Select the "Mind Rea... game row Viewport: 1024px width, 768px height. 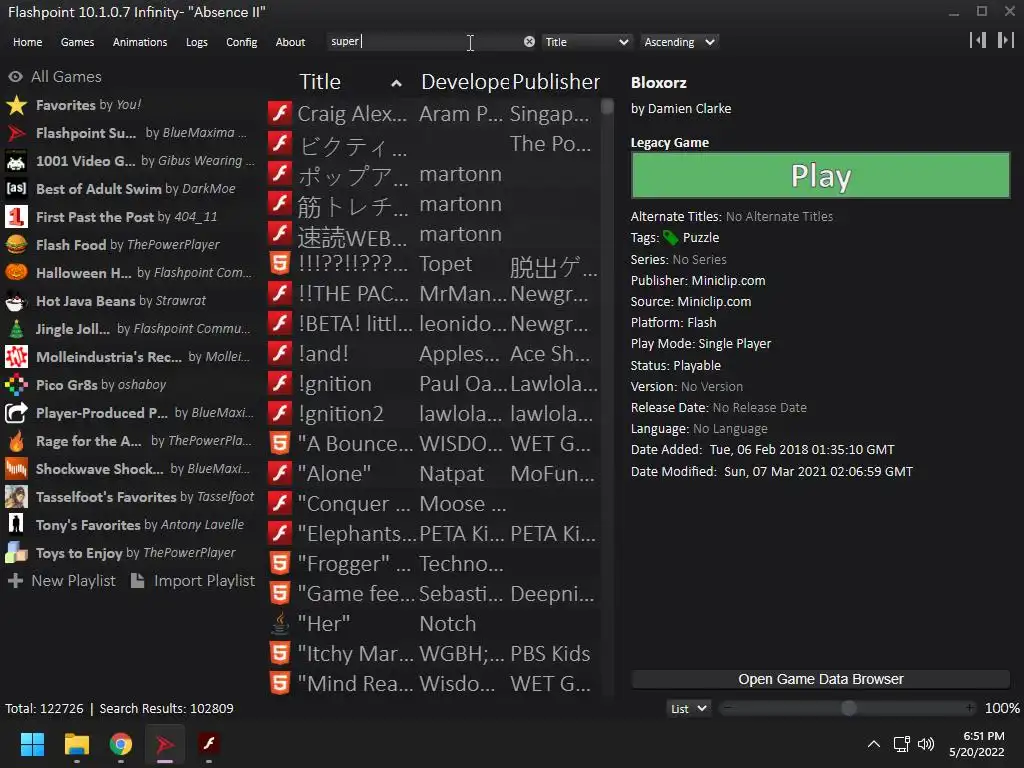[x=434, y=684]
